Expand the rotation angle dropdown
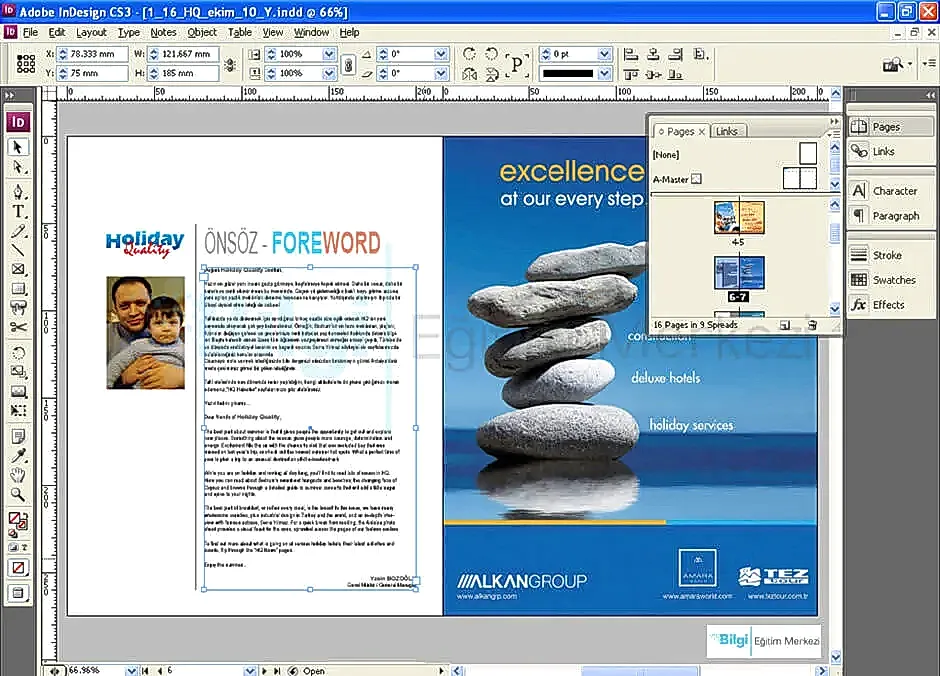The width and height of the screenshot is (940, 676). (x=439, y=54)
